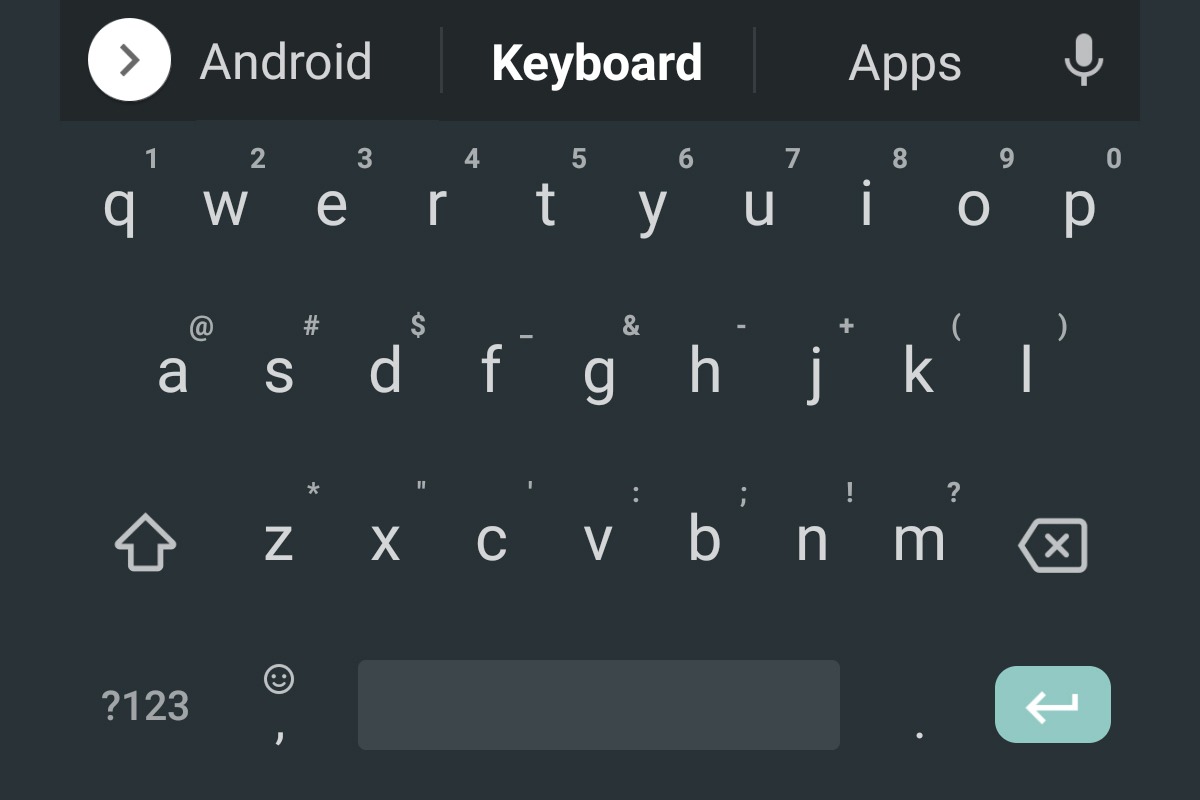Tap the green enter return key
Image resolution: width=1200 pixels, height=800 pixels.
click(1053, 705)
